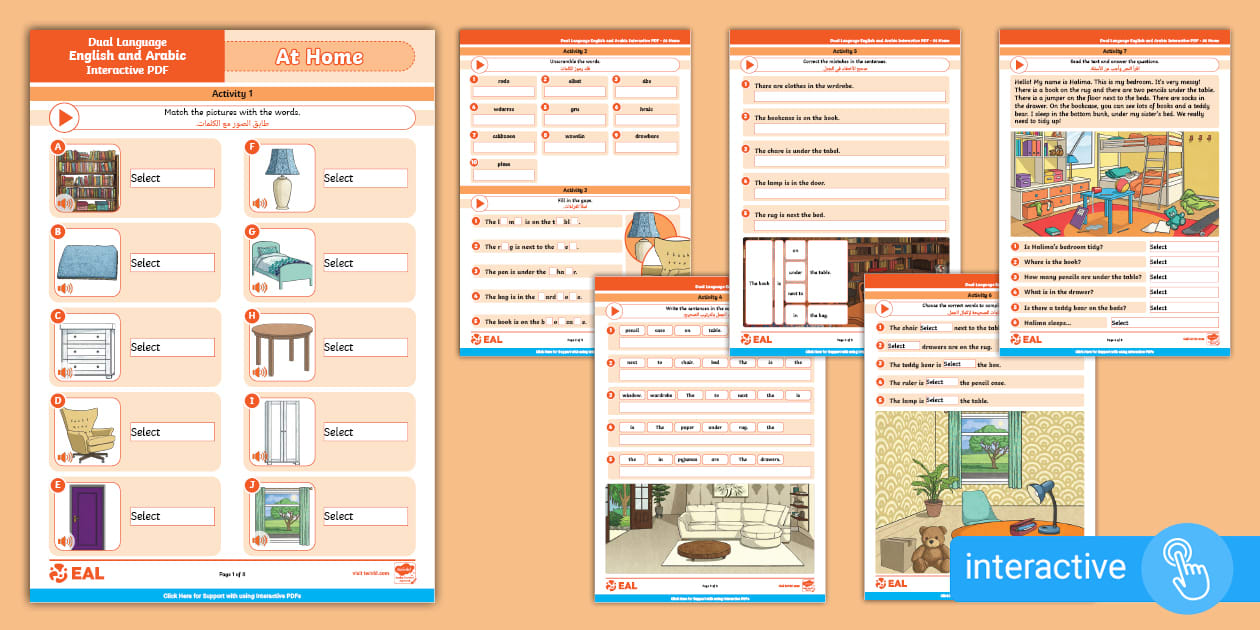Play the audio for the lamp item F
Image resolution: width=1260 pixels, height=630 pixels.
(258, 200)
